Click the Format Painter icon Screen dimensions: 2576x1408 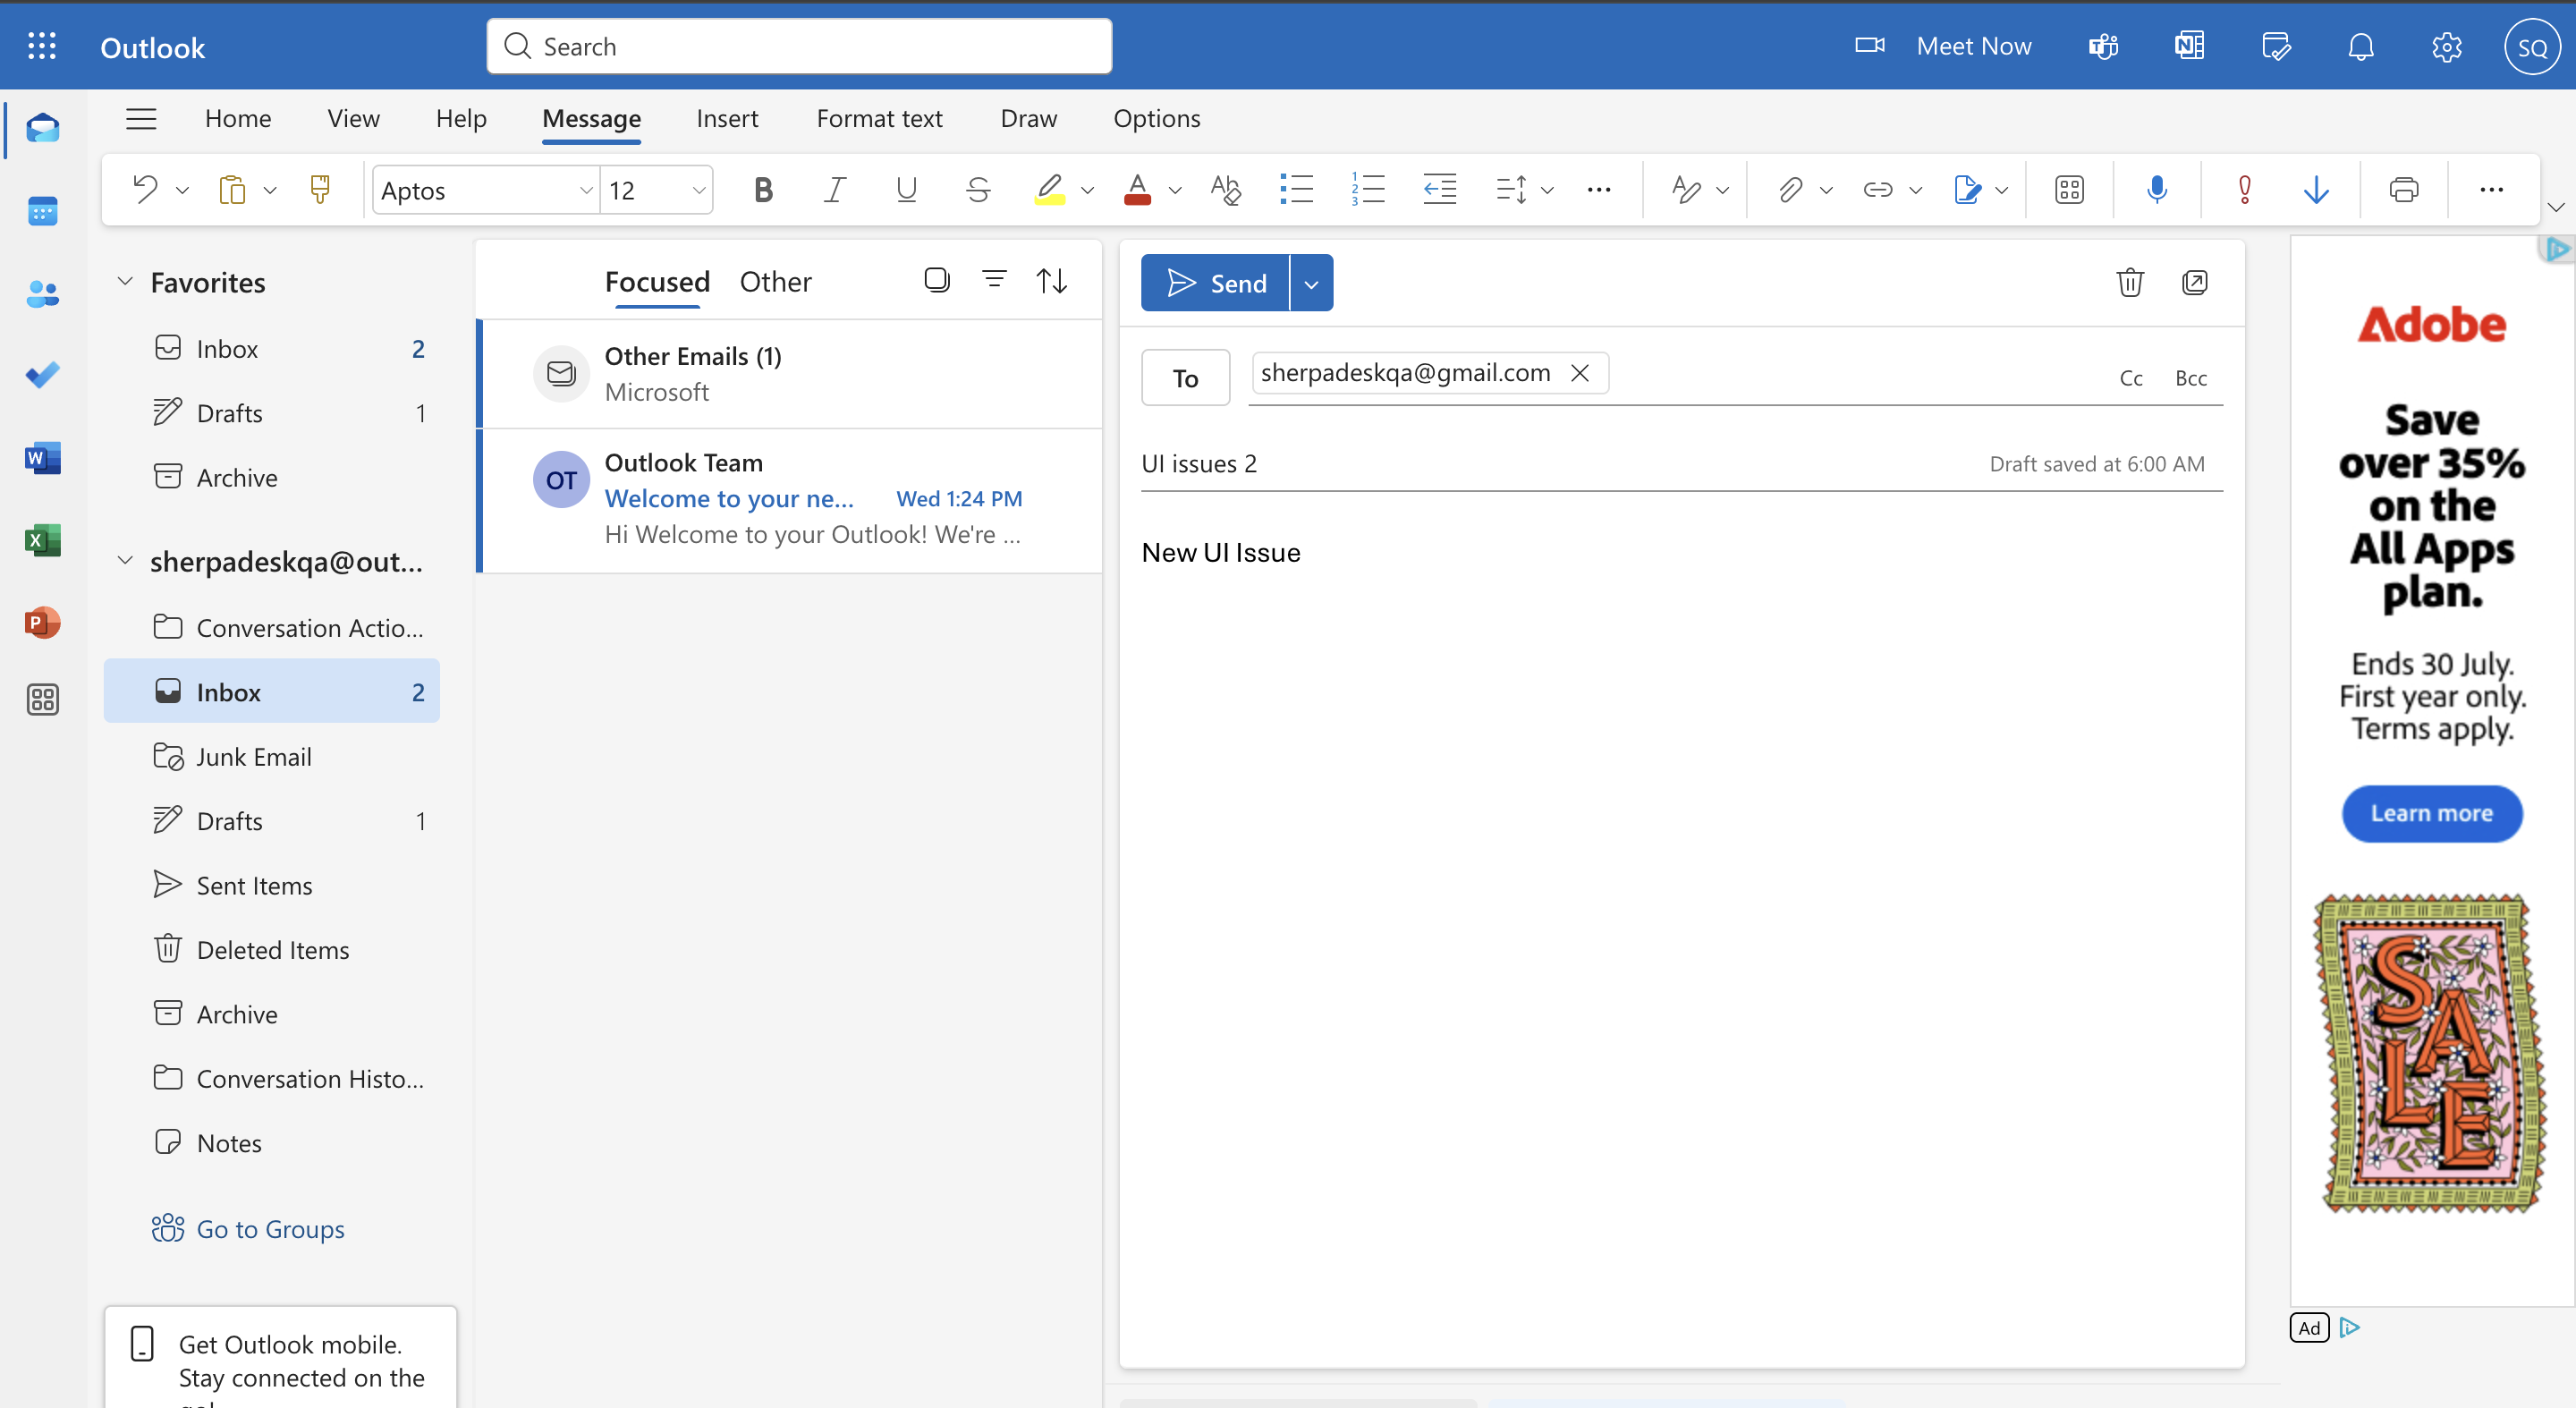(x=320, y=189)
